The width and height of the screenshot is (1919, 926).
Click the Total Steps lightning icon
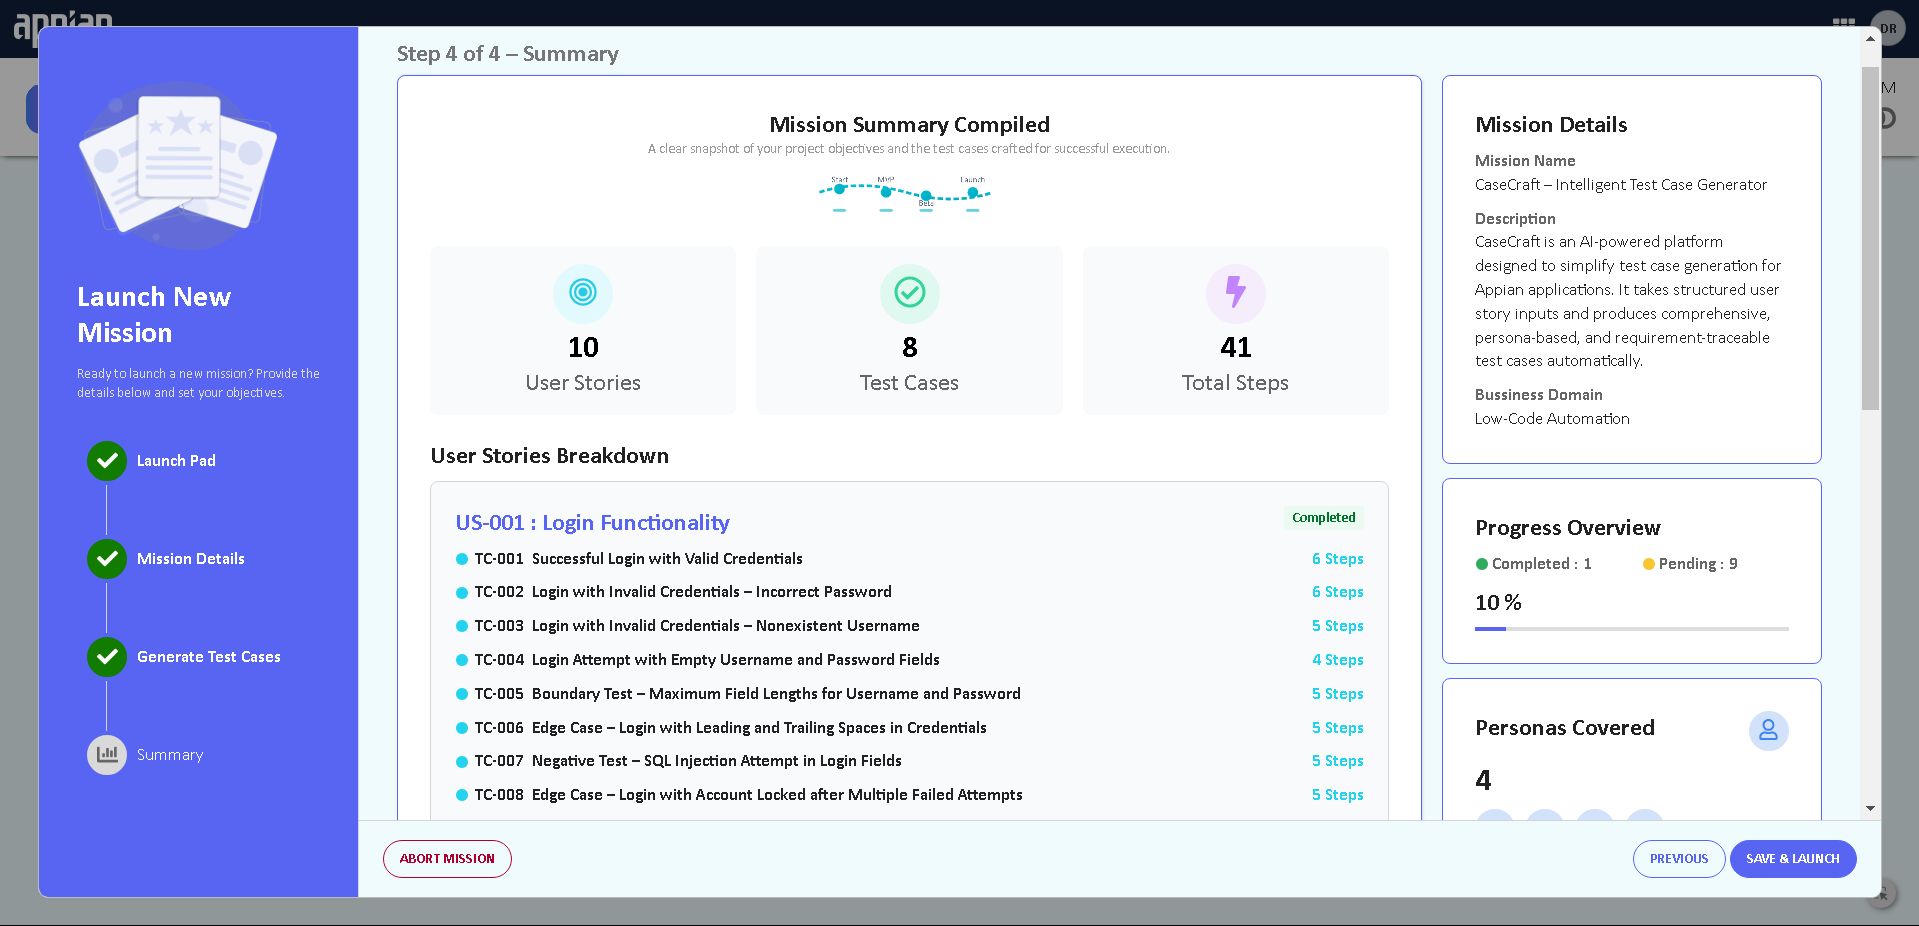click(x=1235, y=293)
